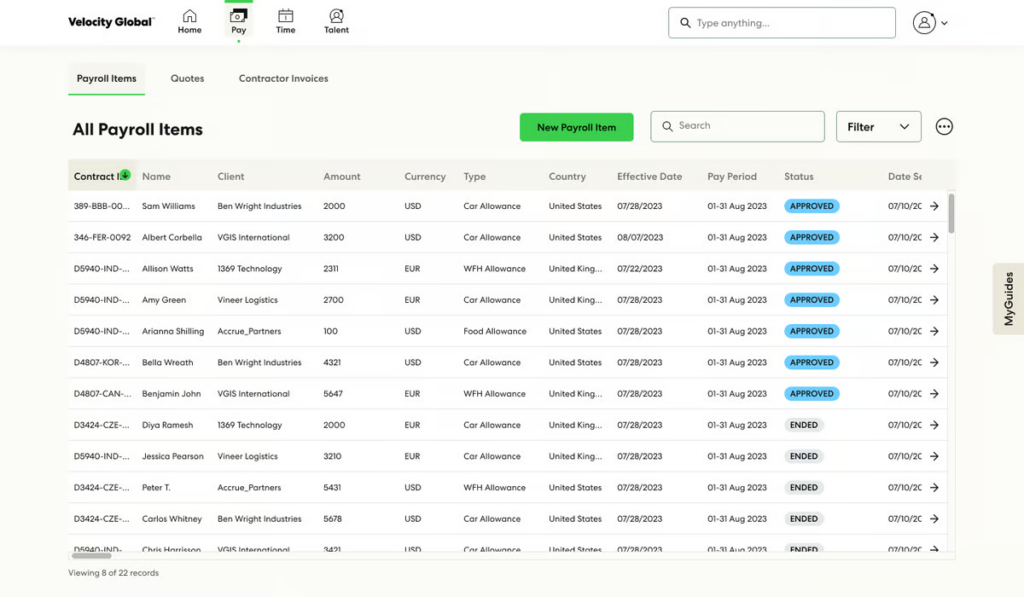This screenshot has width=1024, height=597.
Task: Open the Home navigation icon
Action: click(x=189, y=21)
